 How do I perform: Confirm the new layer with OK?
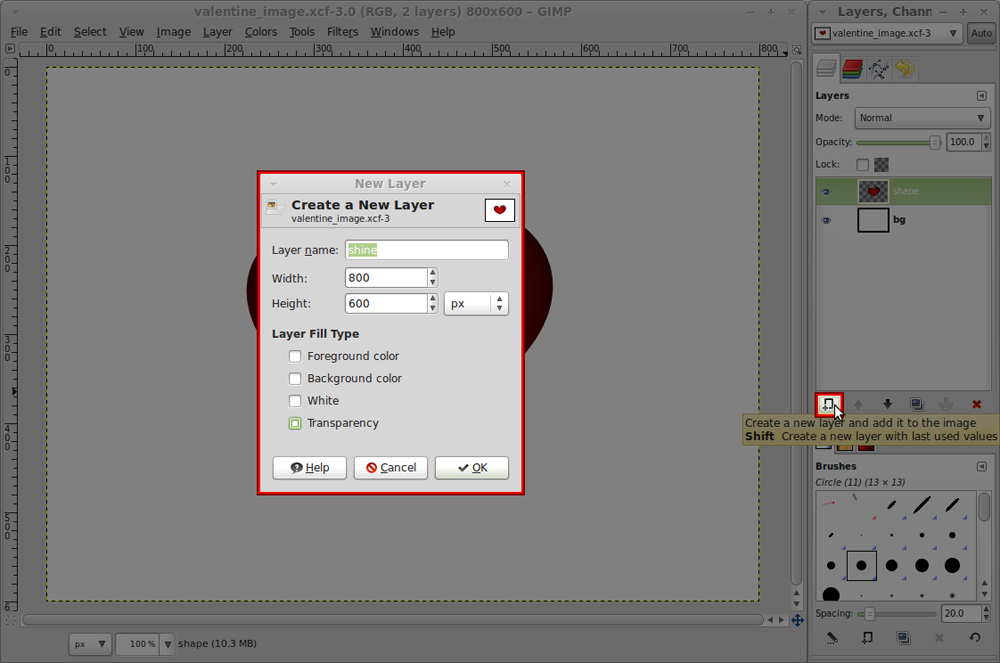(x=471, y=467)
